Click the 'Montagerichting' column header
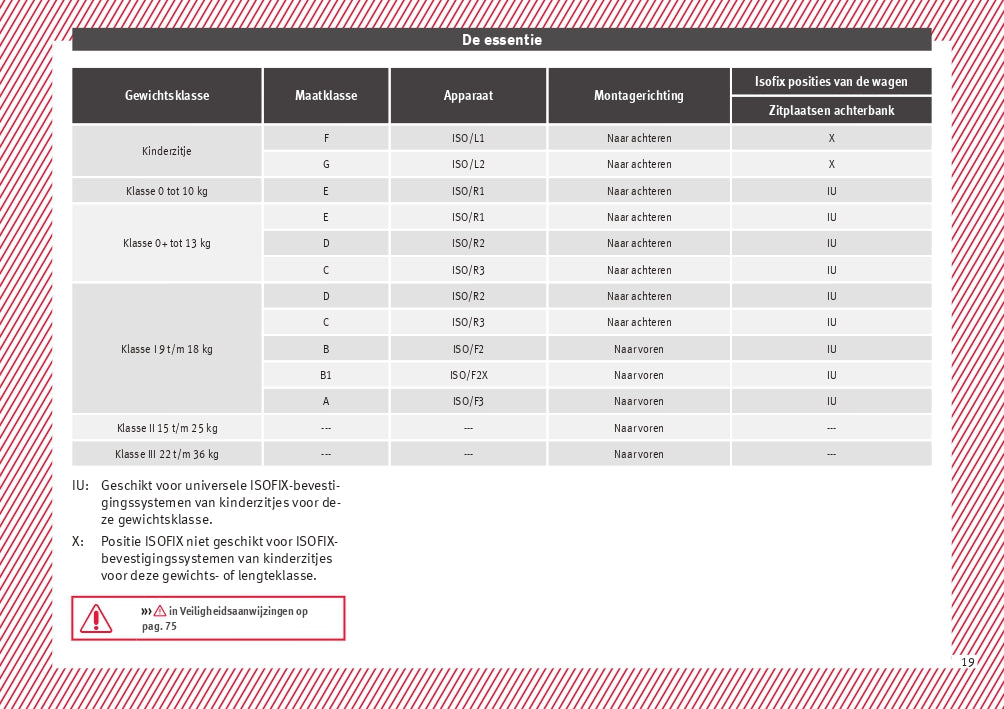This screenshot has width=1004, height=709. [639, 96]
